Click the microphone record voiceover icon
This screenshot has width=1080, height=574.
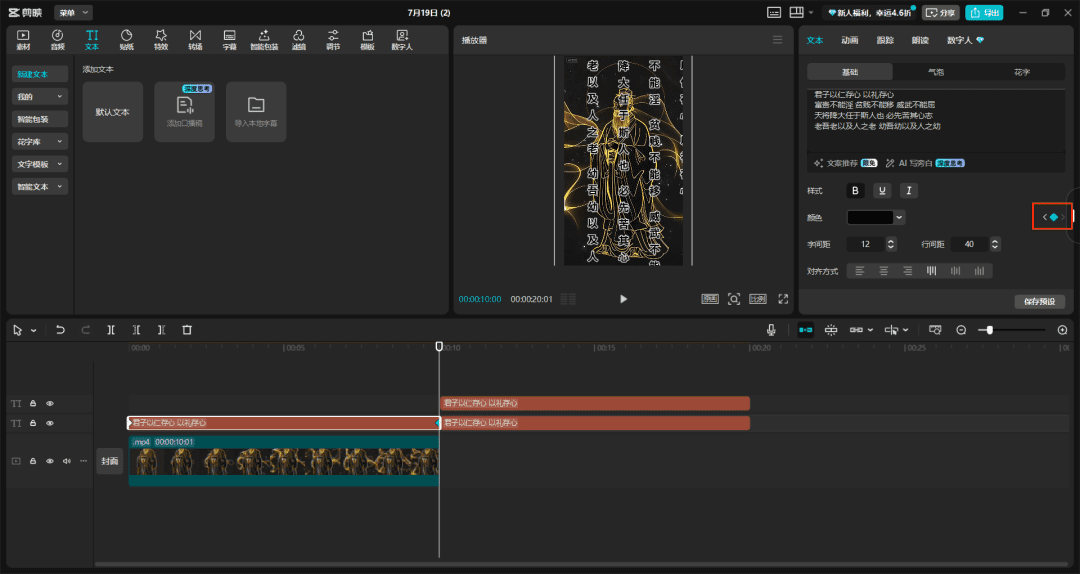tap(771, 330)
